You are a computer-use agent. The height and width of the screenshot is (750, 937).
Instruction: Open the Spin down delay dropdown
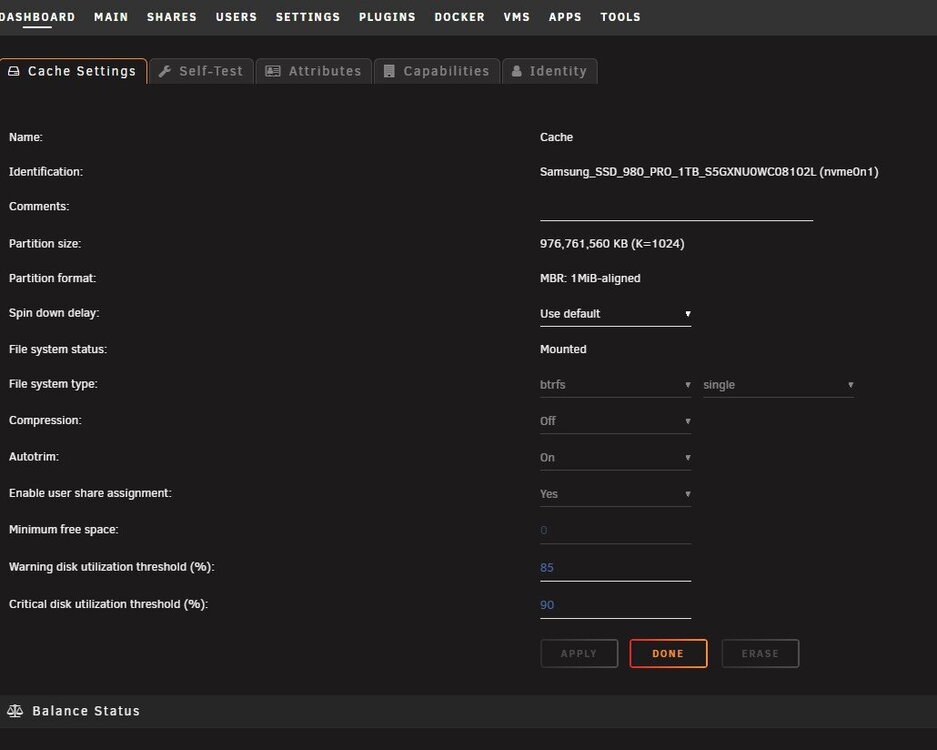(616, 314)
